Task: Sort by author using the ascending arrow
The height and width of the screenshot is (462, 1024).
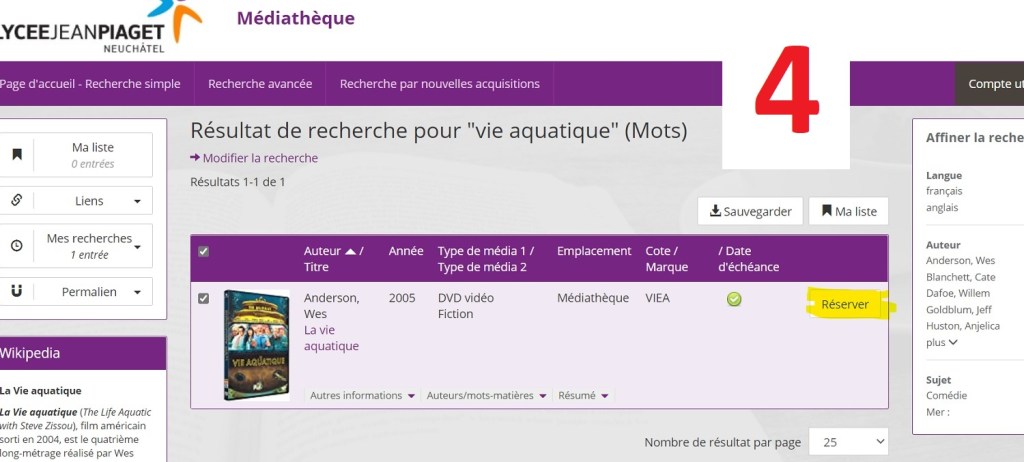Action: click(x=350, y=251)
